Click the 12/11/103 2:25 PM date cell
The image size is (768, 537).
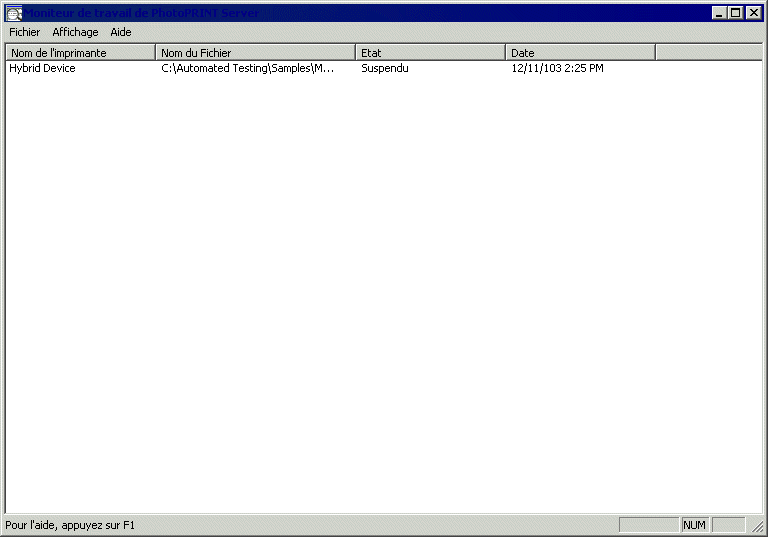(557, 68)
